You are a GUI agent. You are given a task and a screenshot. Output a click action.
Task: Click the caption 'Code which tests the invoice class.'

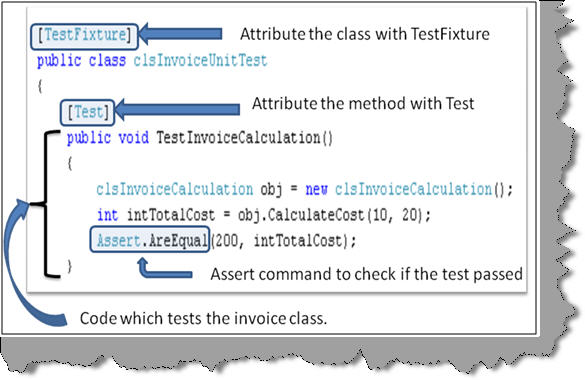pos(203,318)
